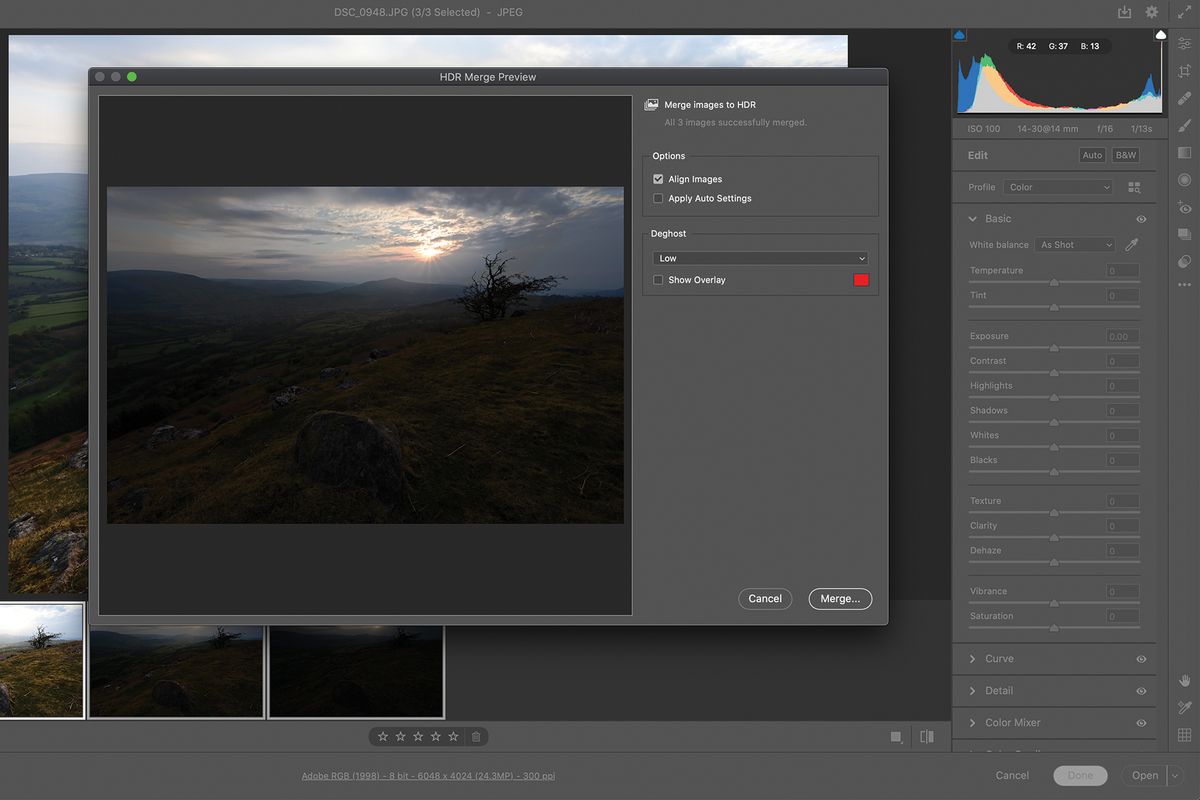Click the red deghost overlay color swatch
This screenshot has height=800, width=1200.
click(x=861, y=280)
